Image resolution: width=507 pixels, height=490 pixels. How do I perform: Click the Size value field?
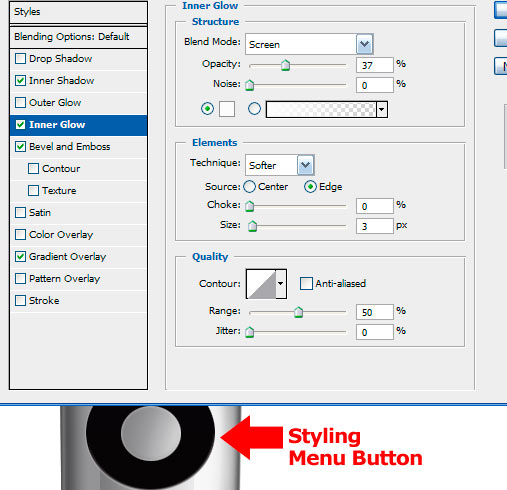coord(374,226)
